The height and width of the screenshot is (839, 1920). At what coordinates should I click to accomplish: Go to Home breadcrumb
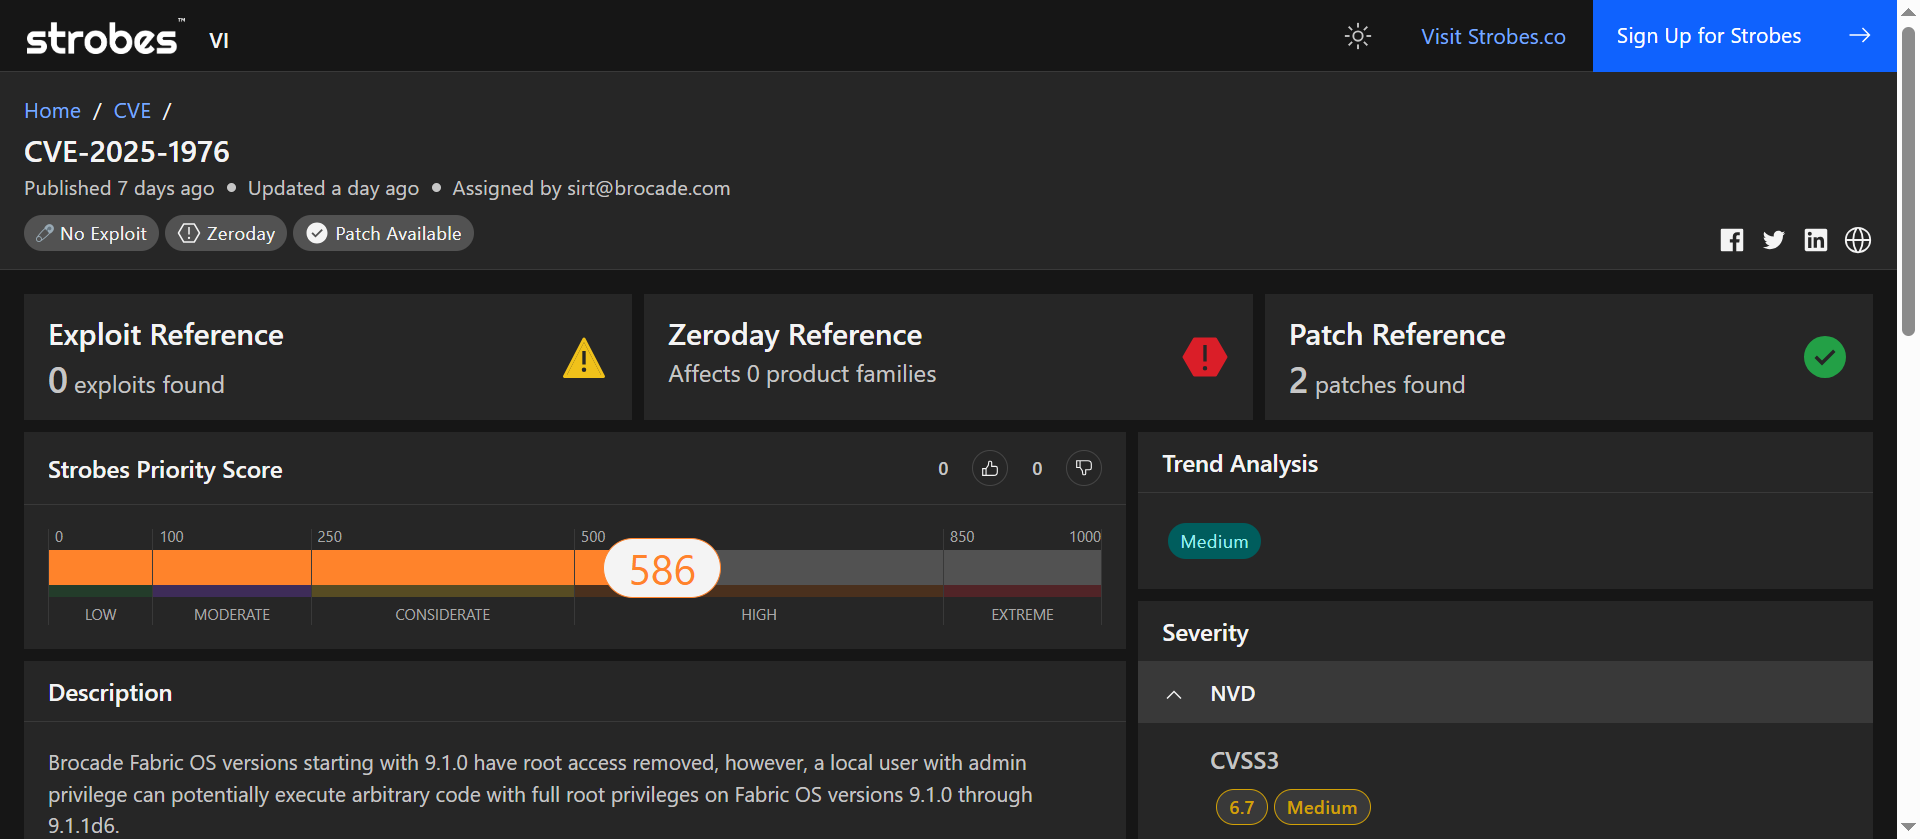tap(52, 110)
